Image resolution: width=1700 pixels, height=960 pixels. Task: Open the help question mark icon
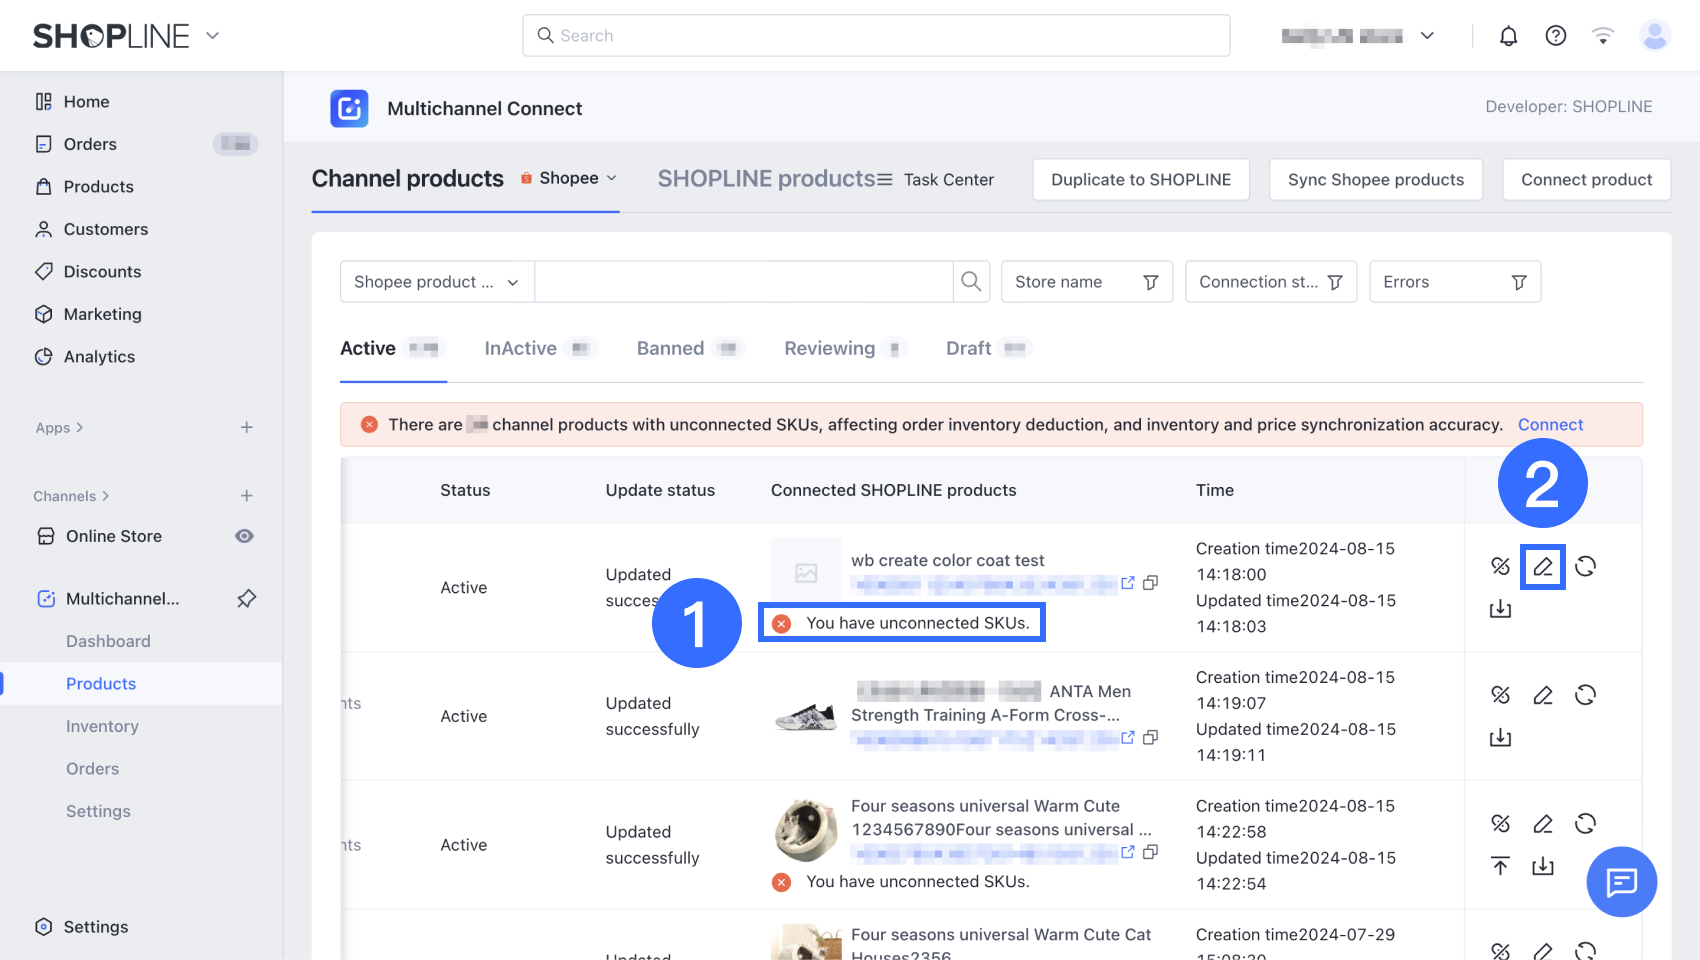1555,36
